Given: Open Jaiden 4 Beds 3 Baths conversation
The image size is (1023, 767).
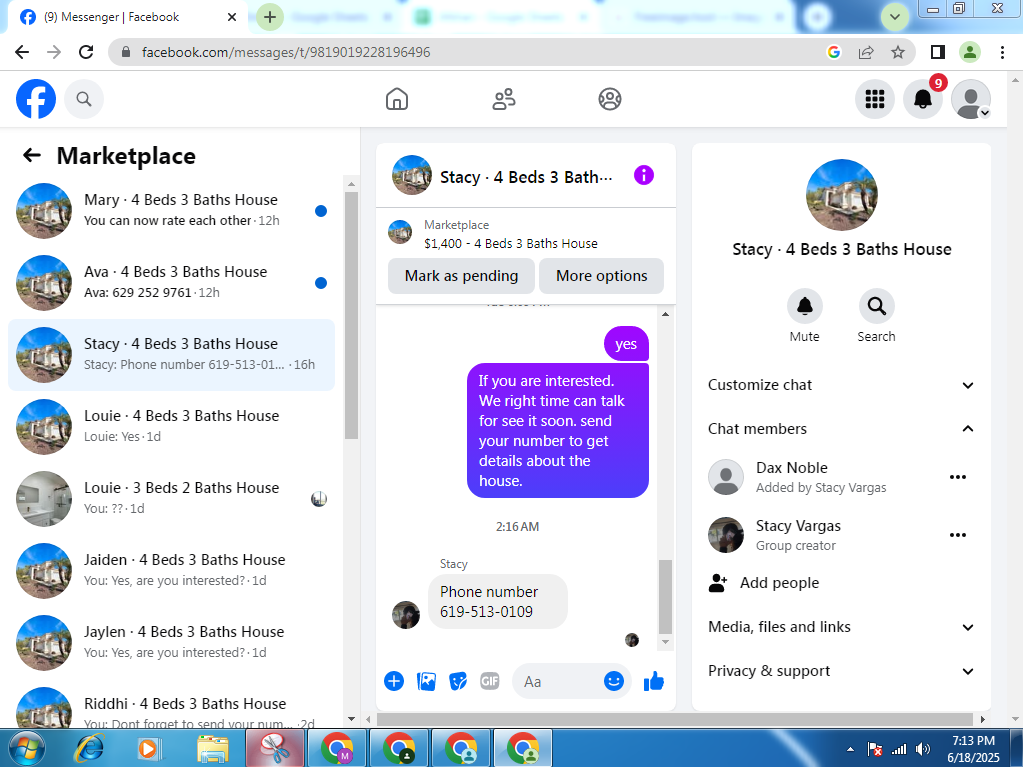Looking at the screenshot, I should tap(171, 571).
